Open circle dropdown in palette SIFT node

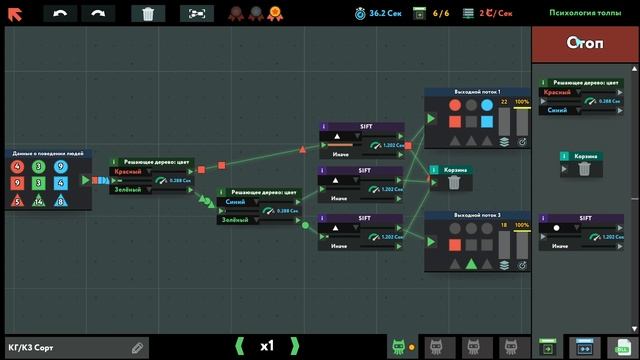[561, 228]
